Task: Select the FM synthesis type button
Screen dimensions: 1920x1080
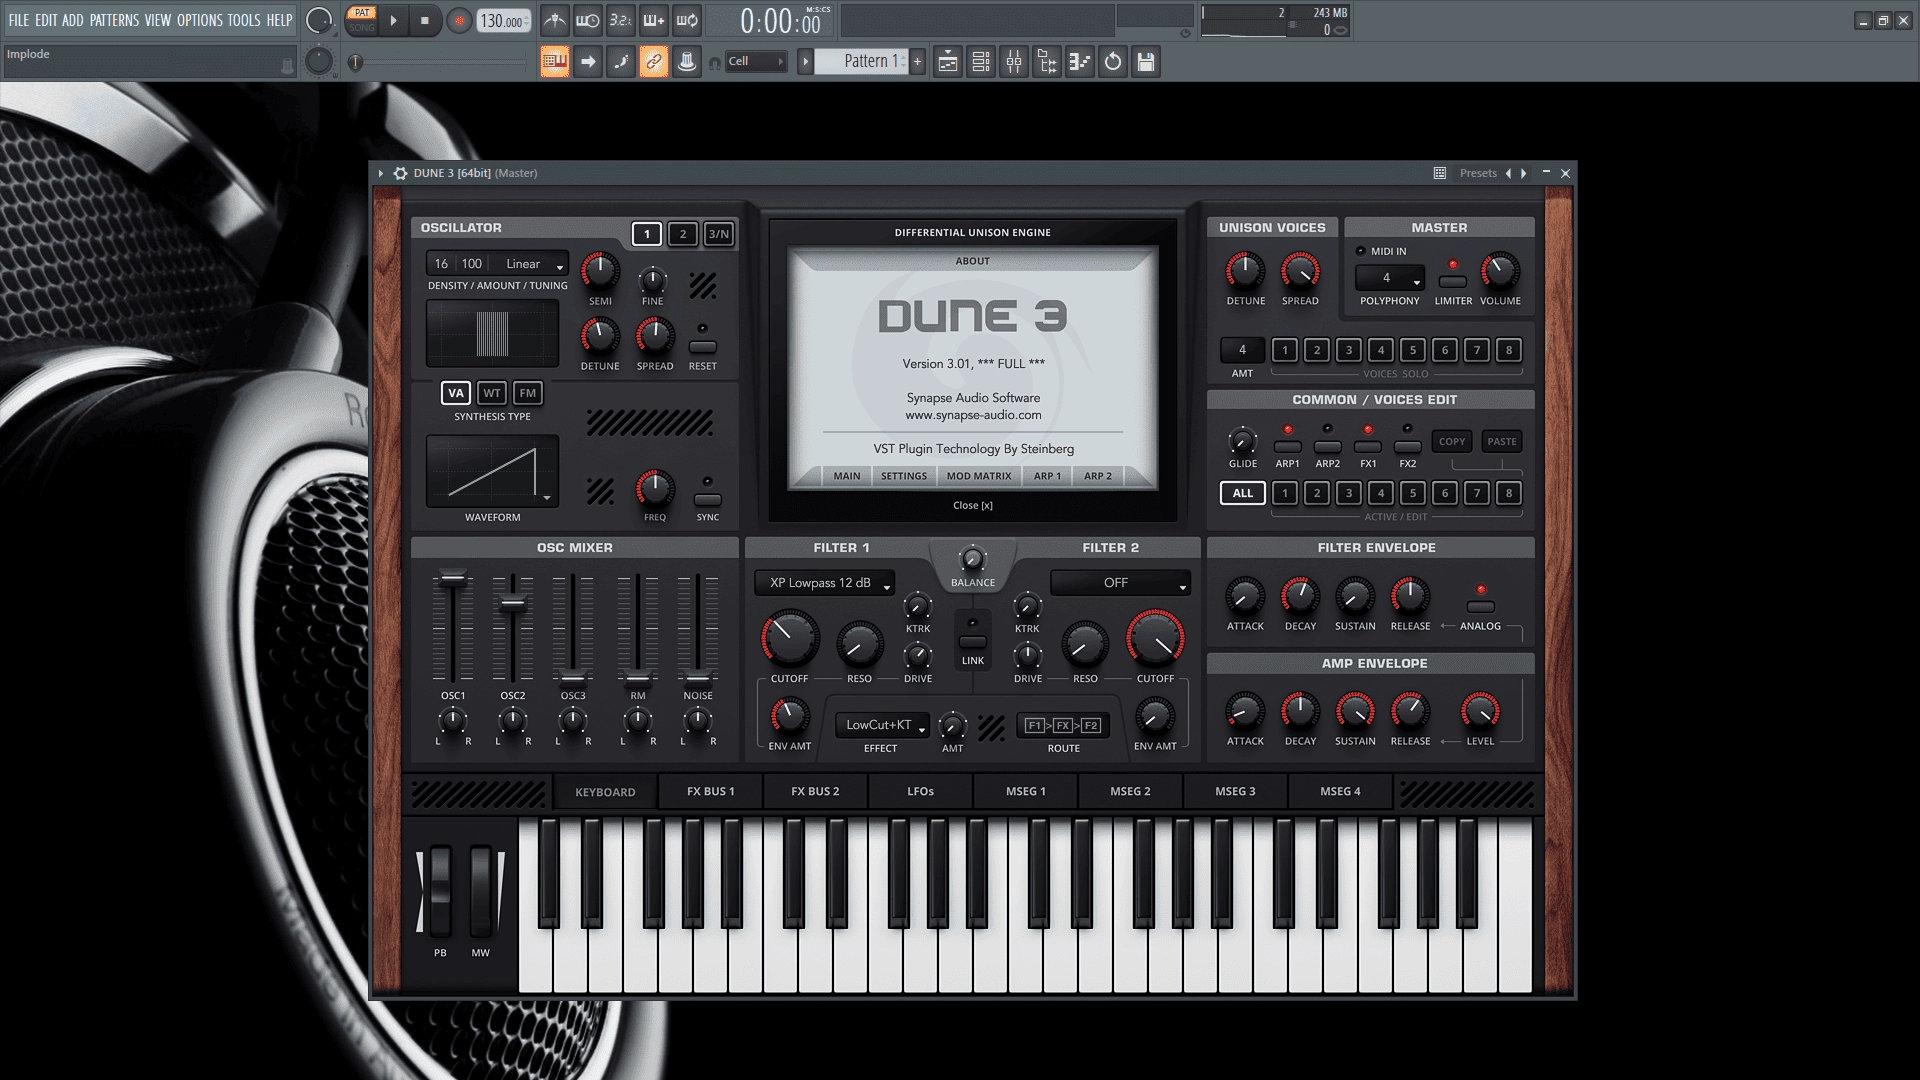Action: 528,393
